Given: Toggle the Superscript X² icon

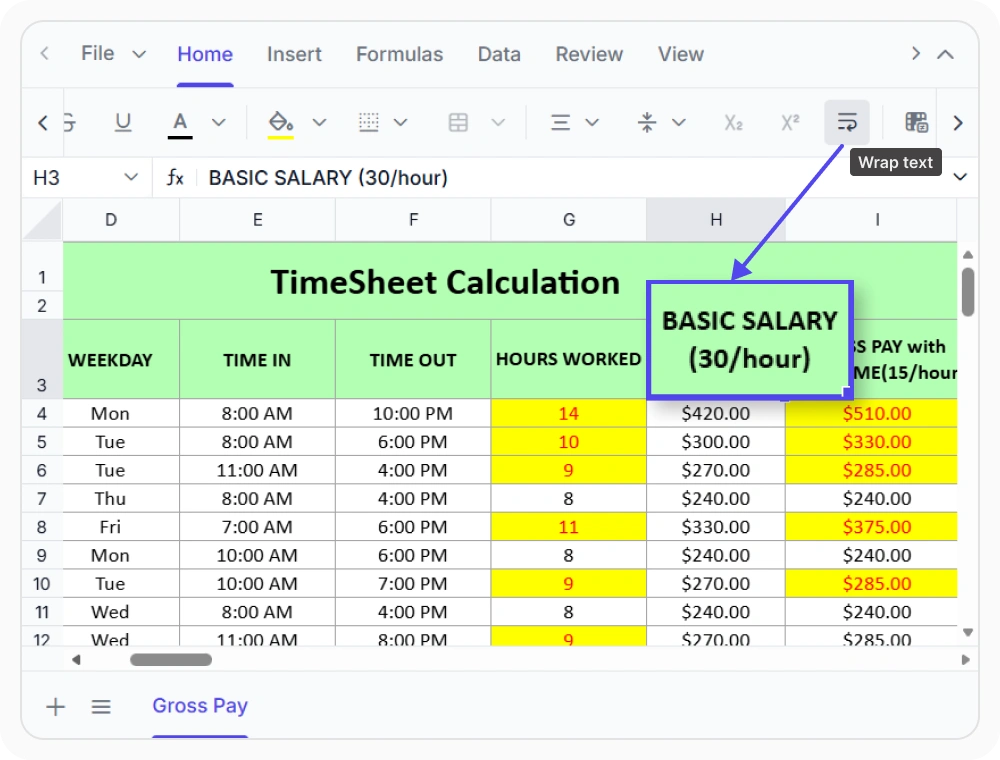Looking at the screenshot, I should (x=790, y=122).
